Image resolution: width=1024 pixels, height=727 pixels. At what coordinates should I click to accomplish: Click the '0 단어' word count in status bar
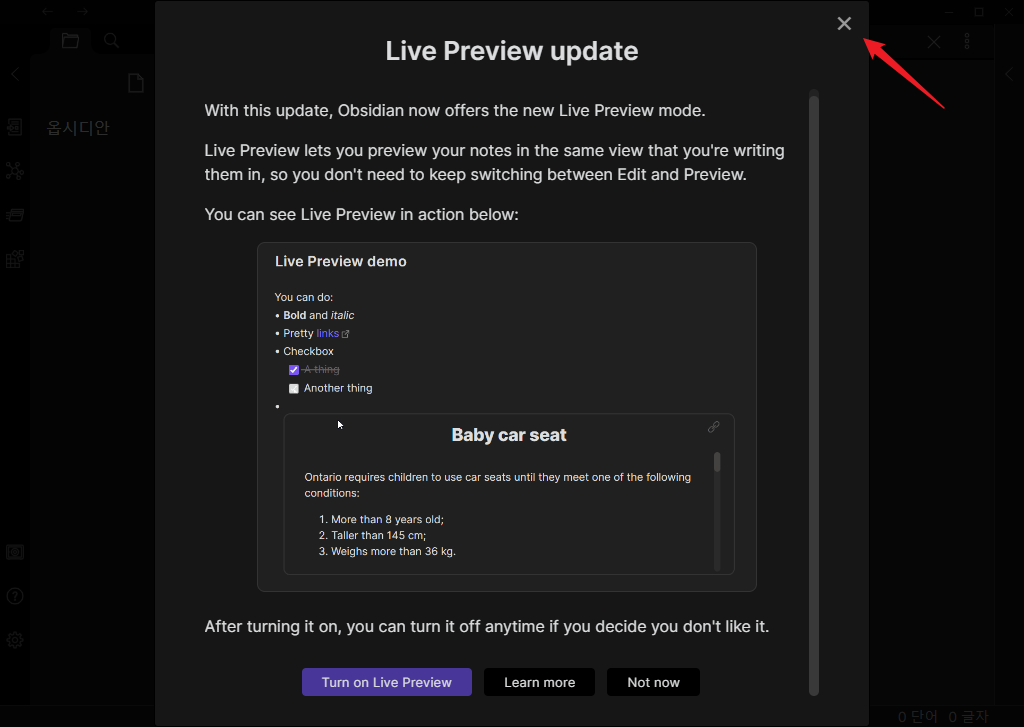coord(918,717)
